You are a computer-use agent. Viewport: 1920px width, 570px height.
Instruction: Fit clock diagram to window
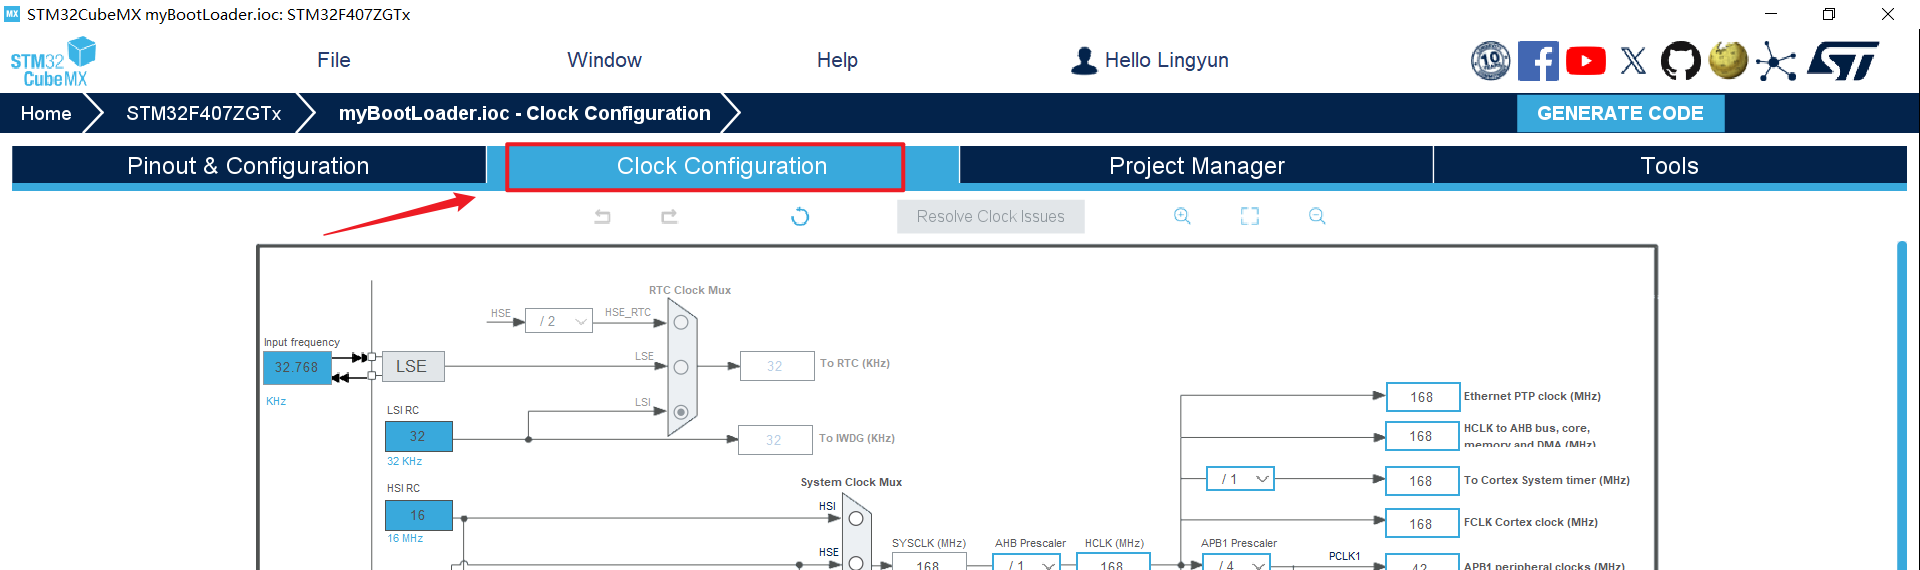1250,216
